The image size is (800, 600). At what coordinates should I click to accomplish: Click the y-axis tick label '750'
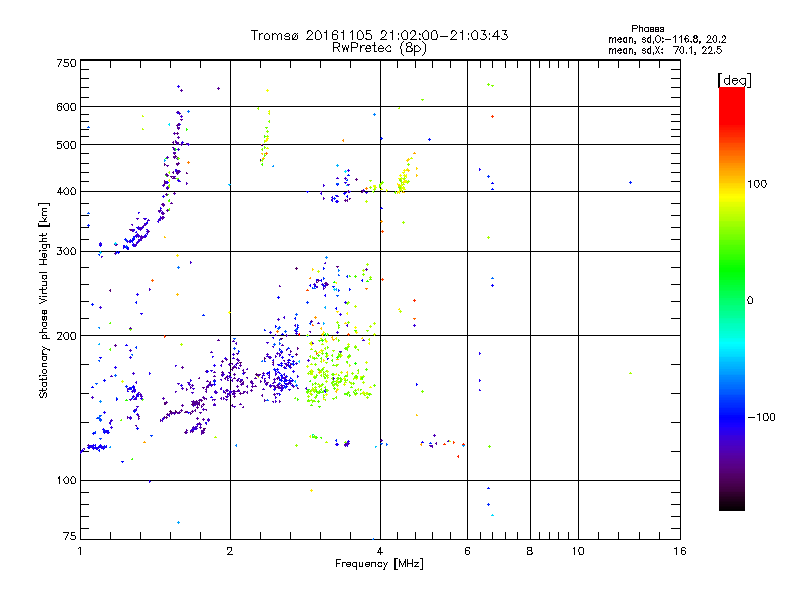point(67,63)
